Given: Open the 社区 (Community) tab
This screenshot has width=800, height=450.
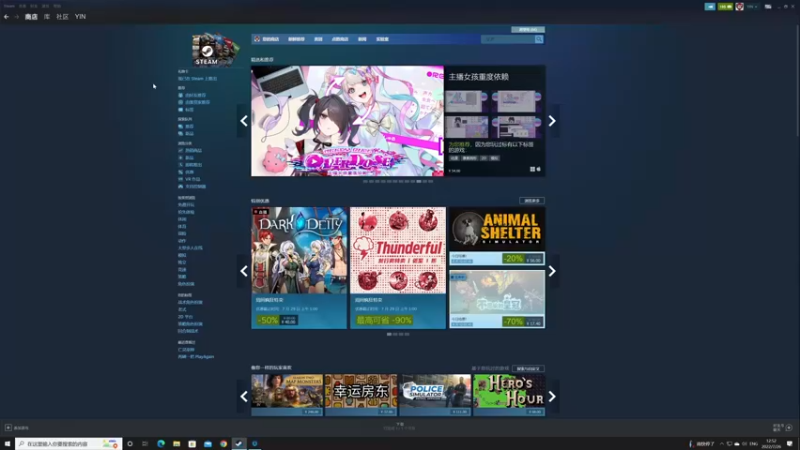Looking at the screenshot, I should (62, 17).
